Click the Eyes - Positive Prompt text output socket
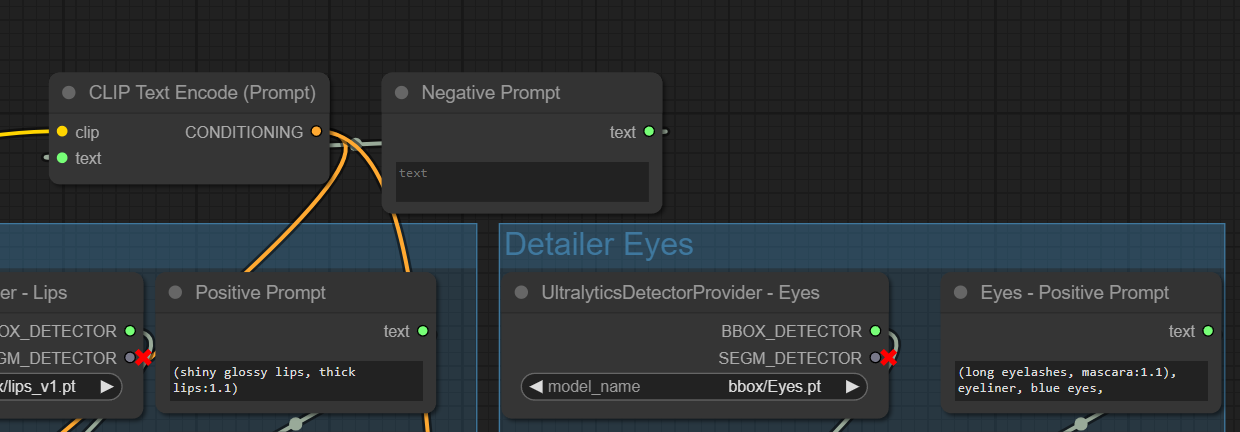Image resolution: width=1240 pixels, height=432 pixels. click(1208, 331)
